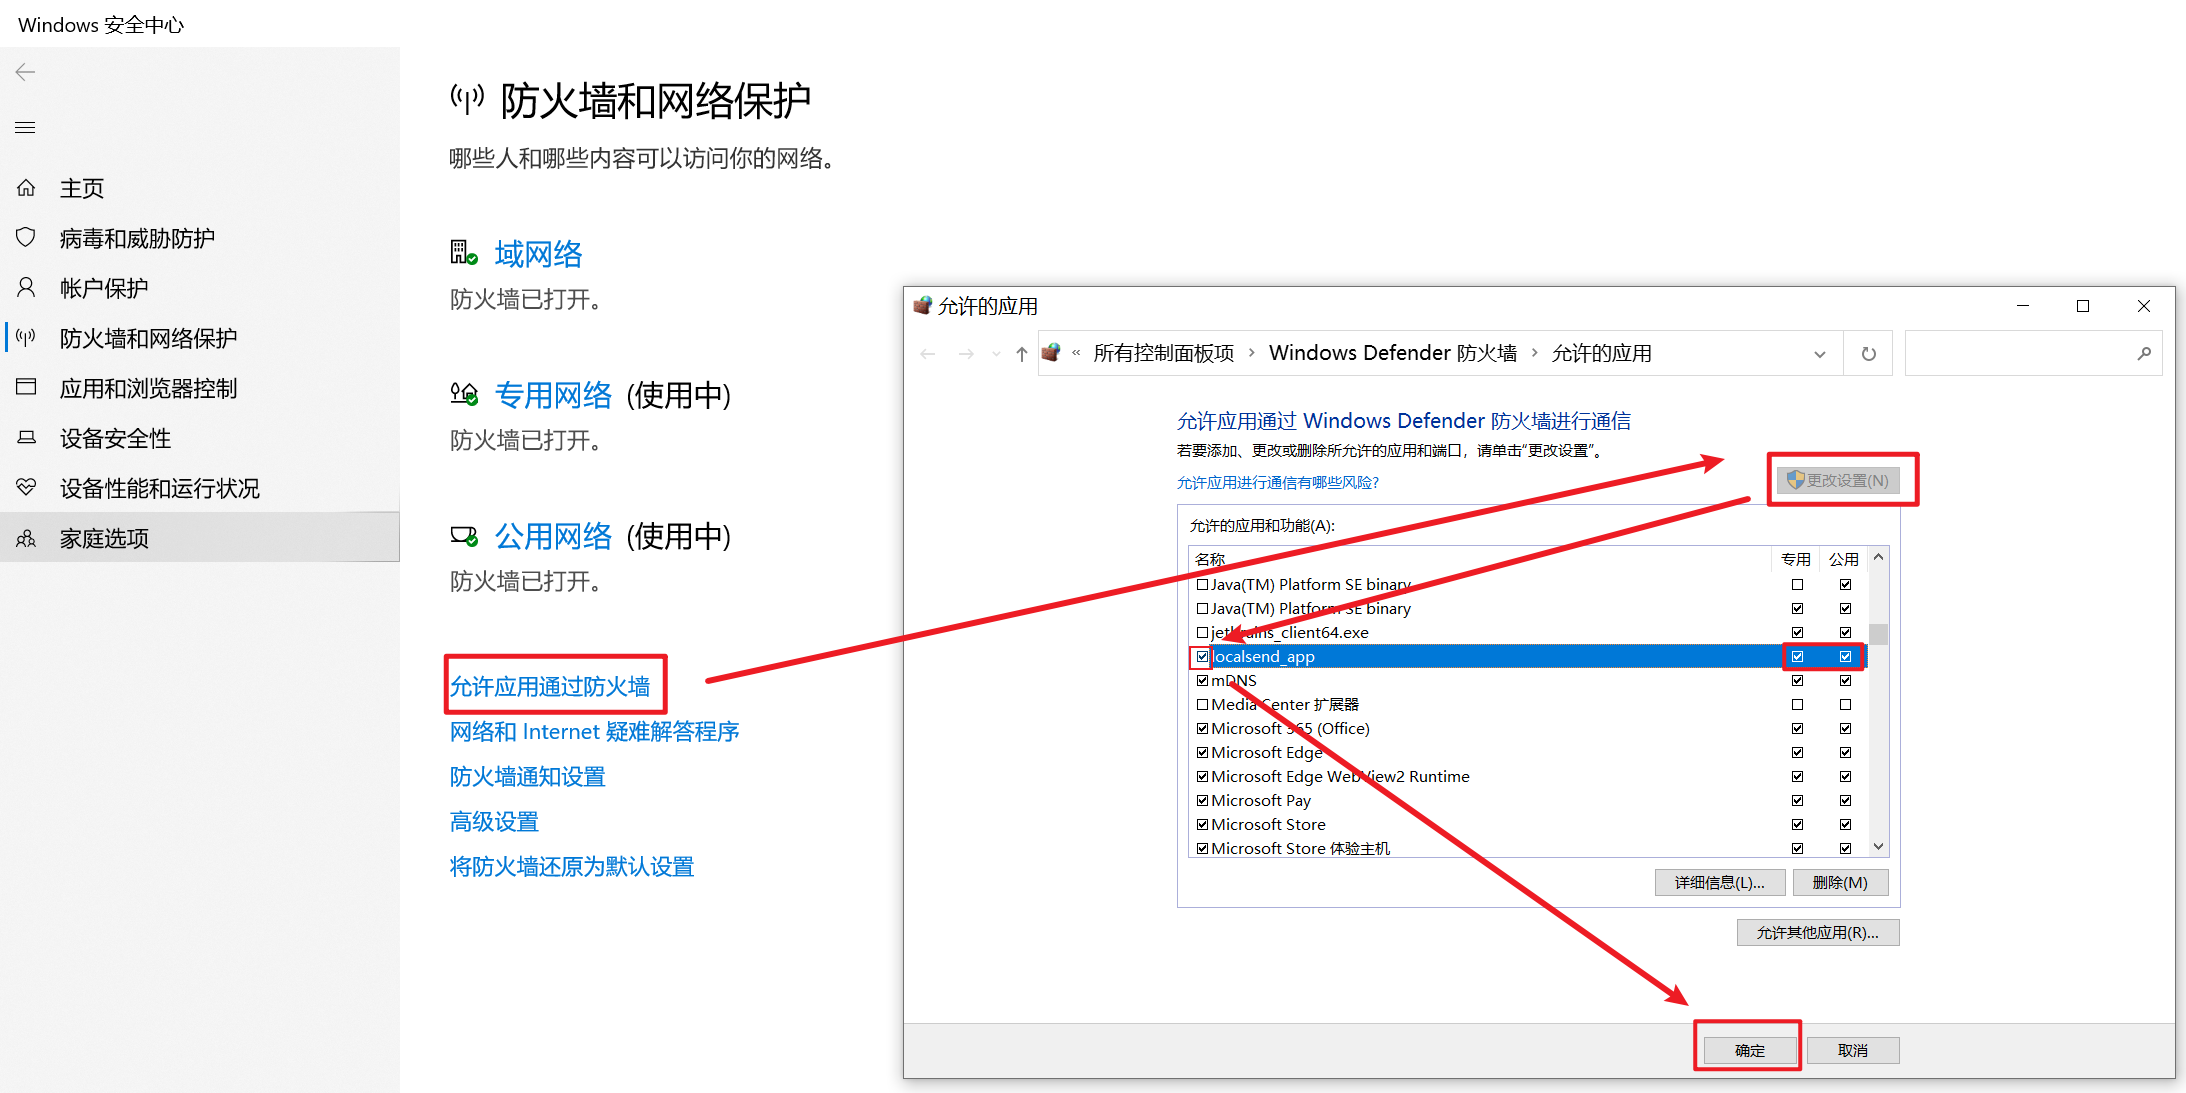This screenshot has height=1093, width=2186.
Task: Click the virus protection shield icon
Action: 26,238
